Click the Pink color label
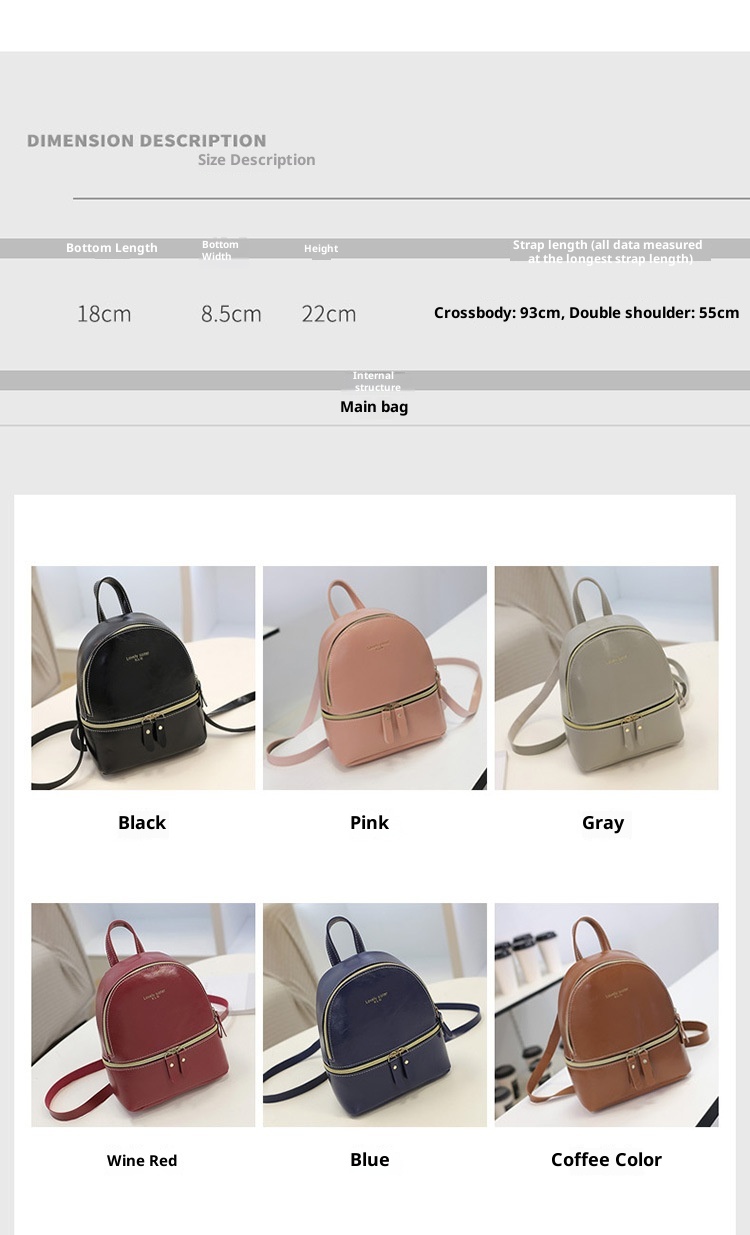Image resolution: width=750 pixels, height=1235 pixels. 369,823
